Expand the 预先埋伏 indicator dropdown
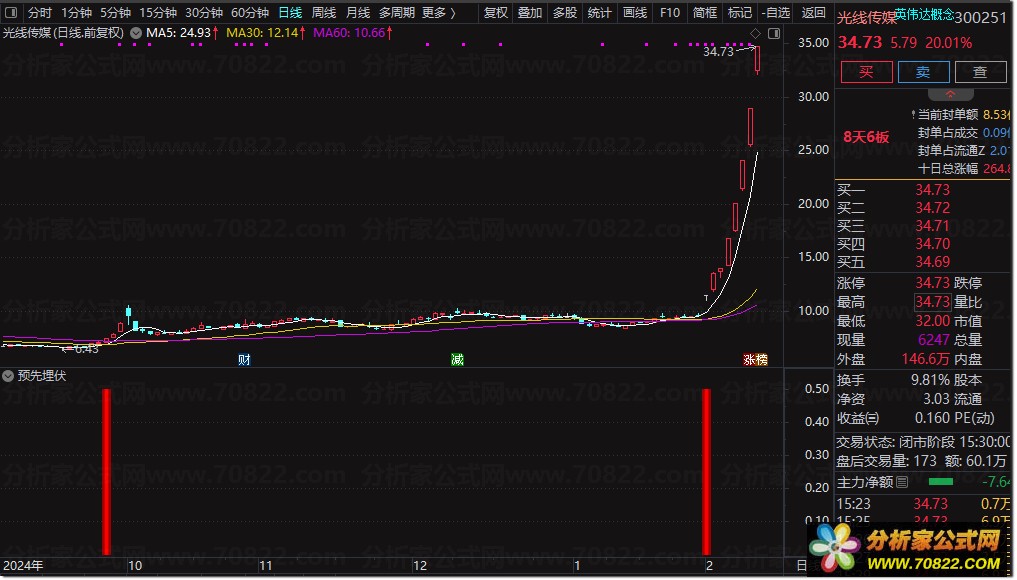This screenshot has height=580, width=1017. tap(8, 376)
